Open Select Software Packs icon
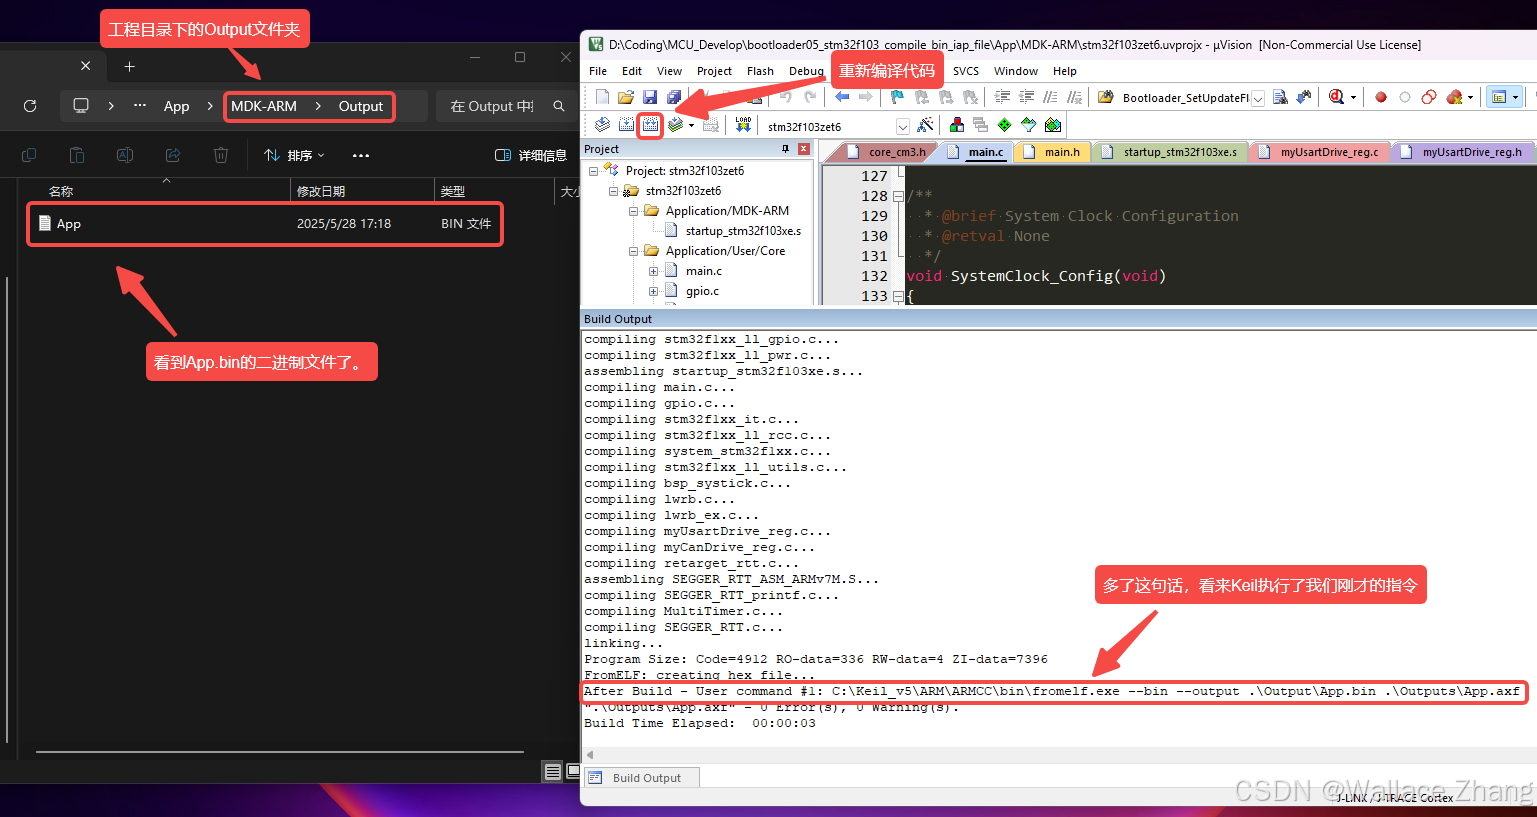The width and height of the screenshot is (1537, 817). pyautogui.click(x=1028, y=125)
